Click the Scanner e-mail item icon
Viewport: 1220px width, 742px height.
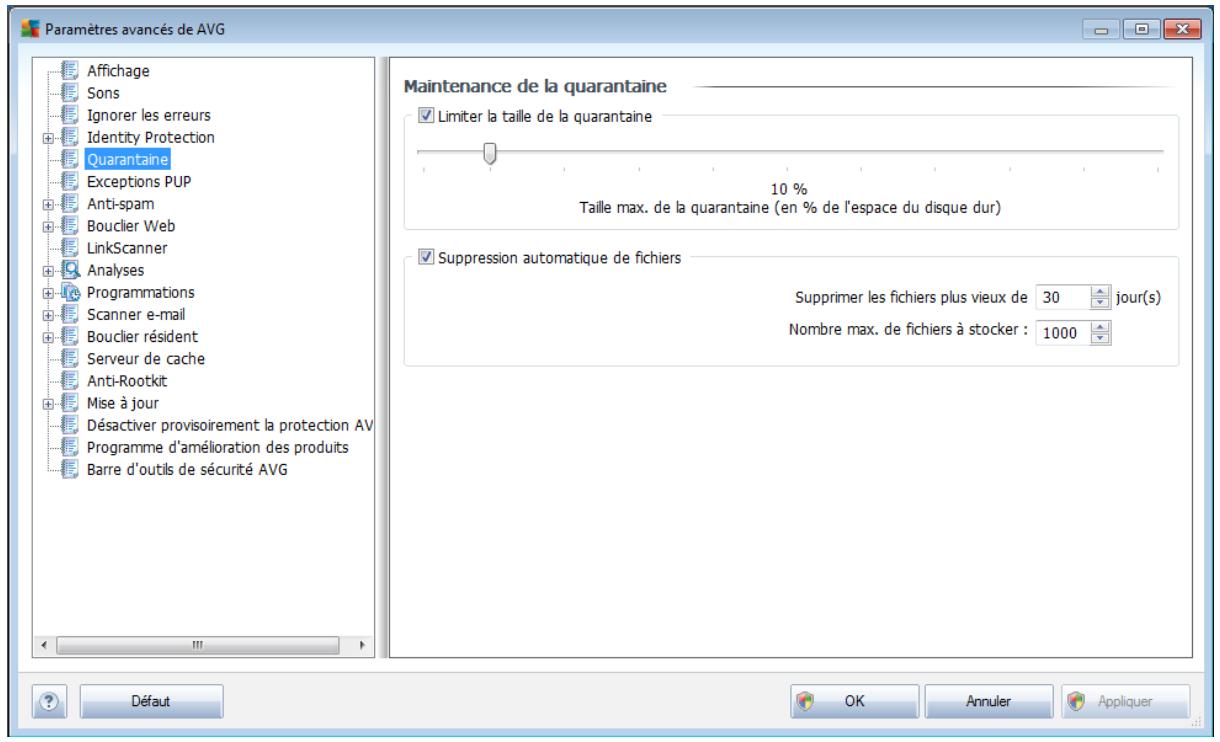click(x=69, y=314)
